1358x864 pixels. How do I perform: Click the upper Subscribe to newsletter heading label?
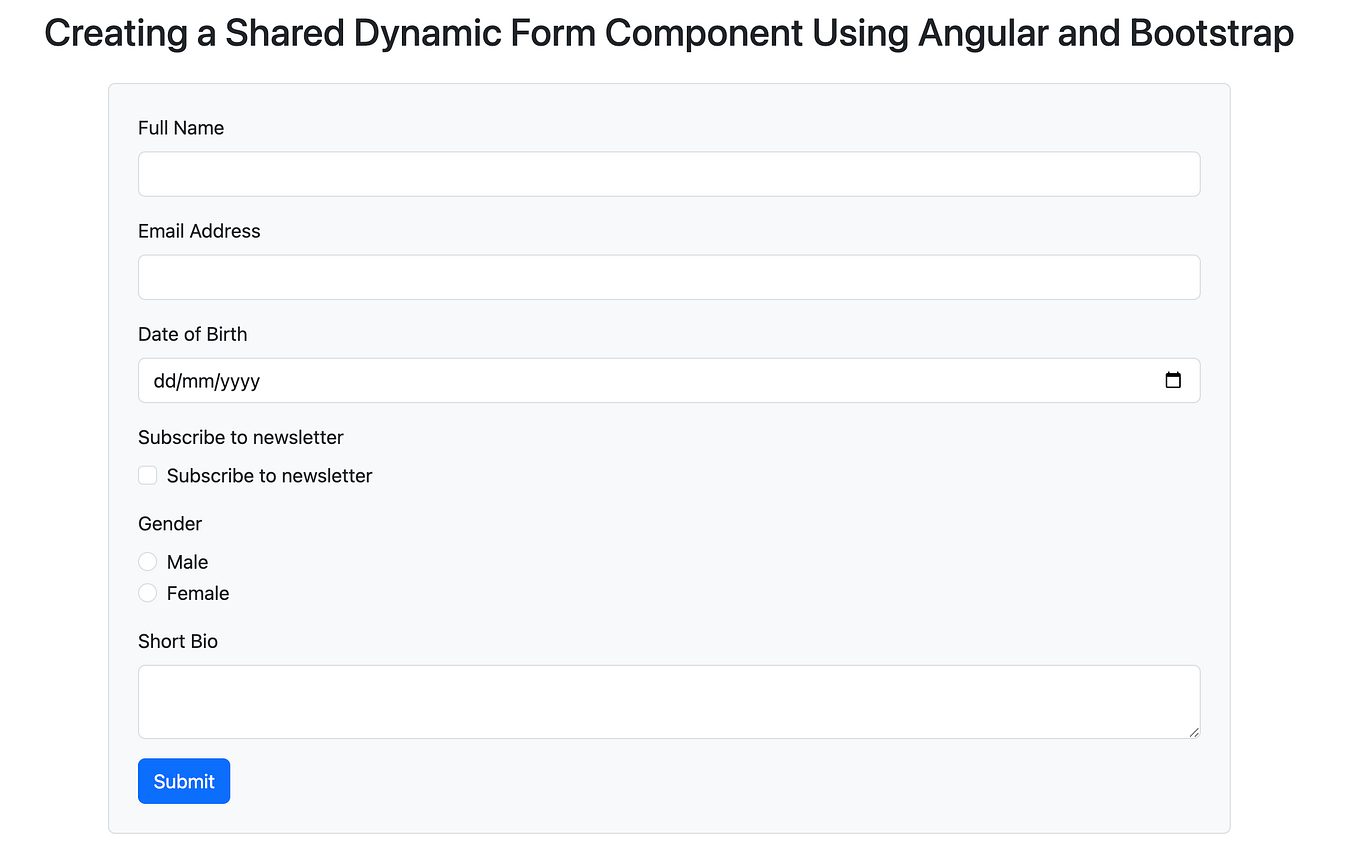tap(241, 437)
